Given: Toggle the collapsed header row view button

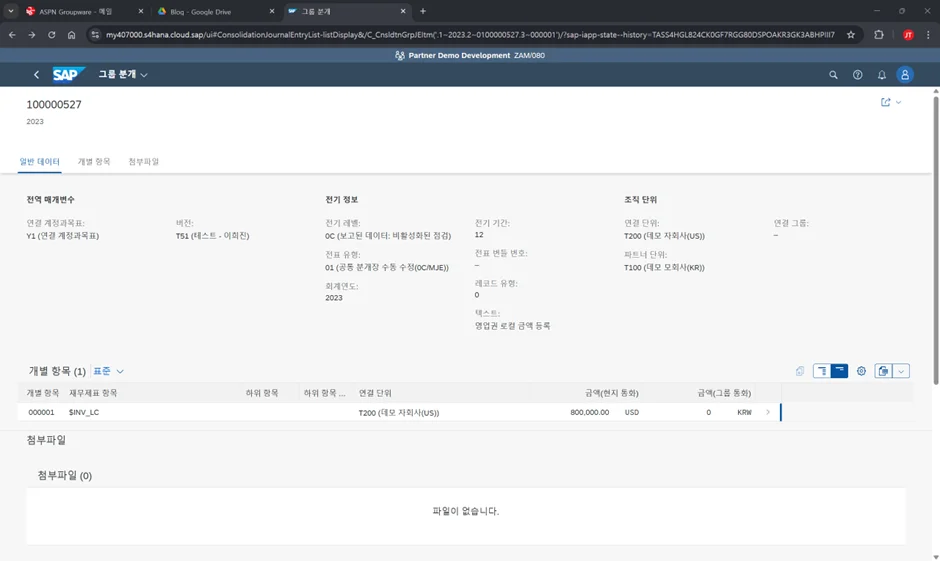Looking at the screenshot, I should pos(840,371).
